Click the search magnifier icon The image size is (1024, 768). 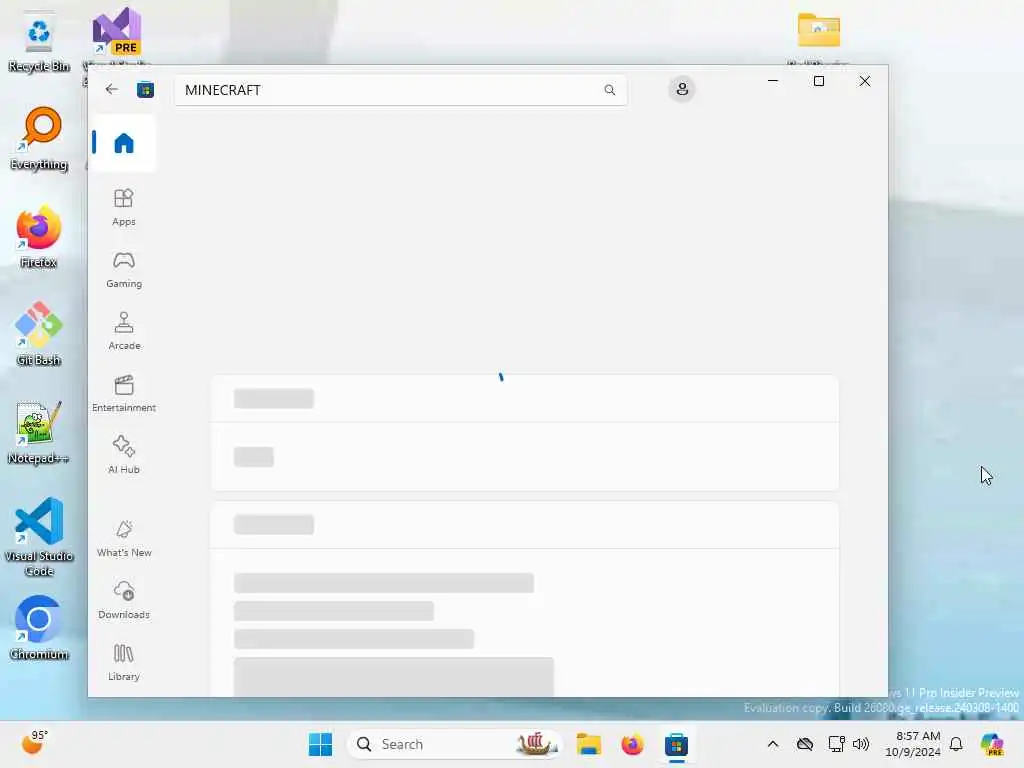pyautogui.click(x=609, y=90)
